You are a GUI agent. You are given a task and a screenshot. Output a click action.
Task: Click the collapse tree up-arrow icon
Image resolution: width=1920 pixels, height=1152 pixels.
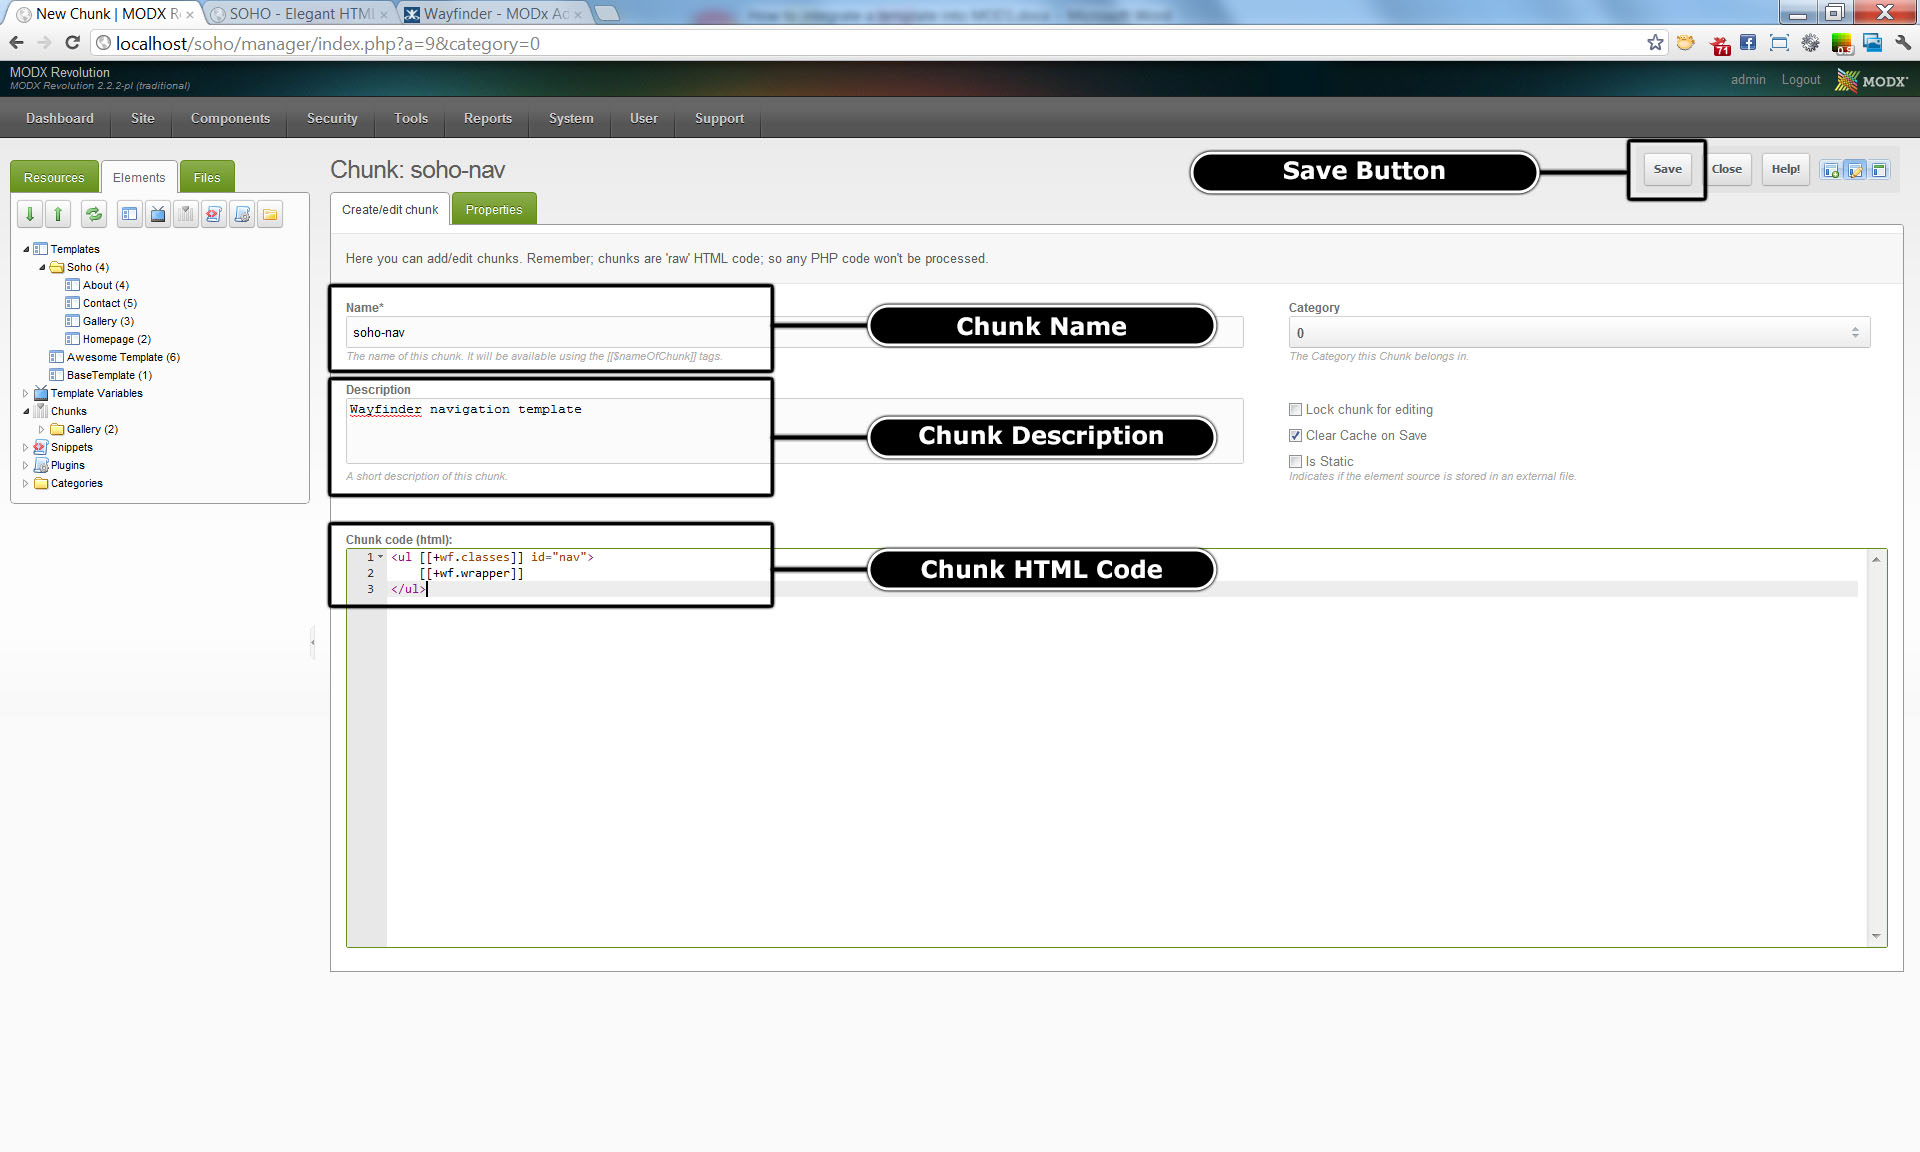(x=58, y=214)
